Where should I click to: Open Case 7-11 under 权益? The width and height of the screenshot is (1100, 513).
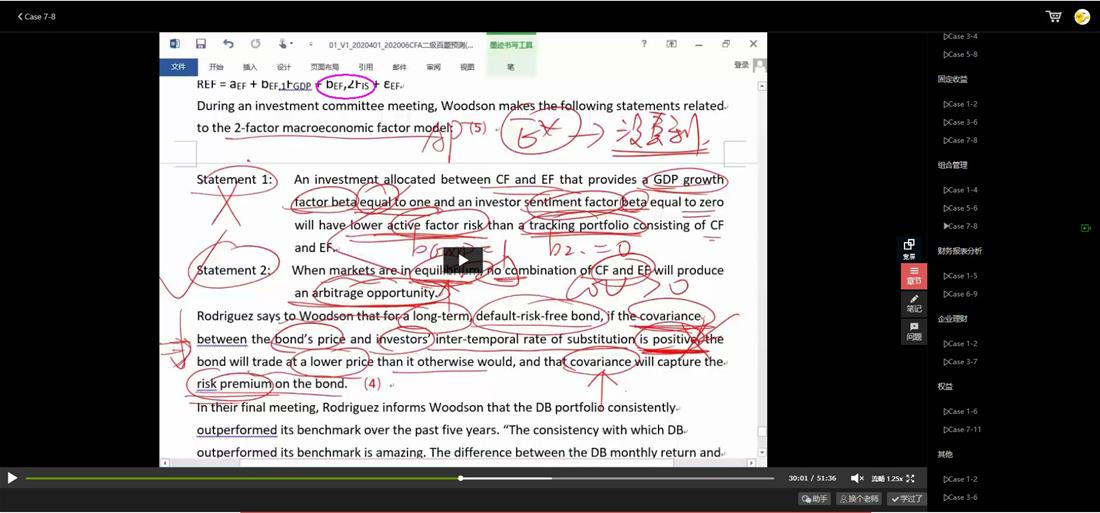point(962,429)
